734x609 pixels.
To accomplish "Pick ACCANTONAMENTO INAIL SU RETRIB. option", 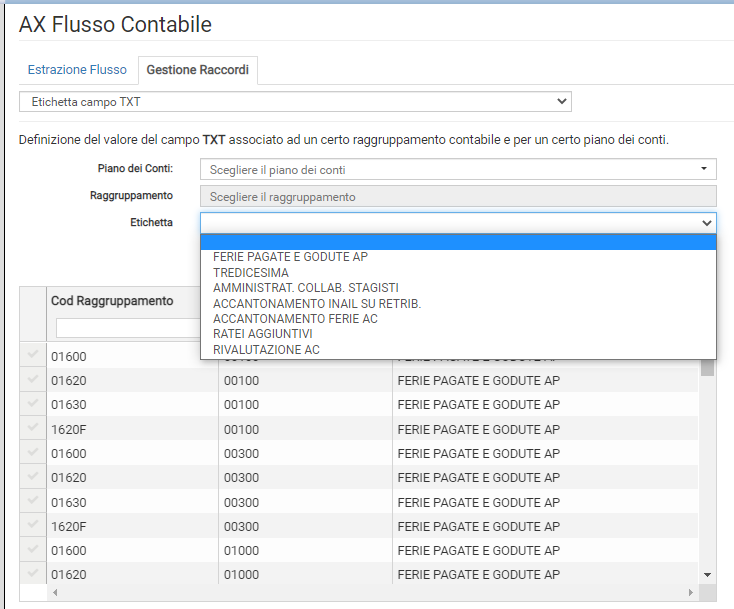I will click(x=317, y=304).
